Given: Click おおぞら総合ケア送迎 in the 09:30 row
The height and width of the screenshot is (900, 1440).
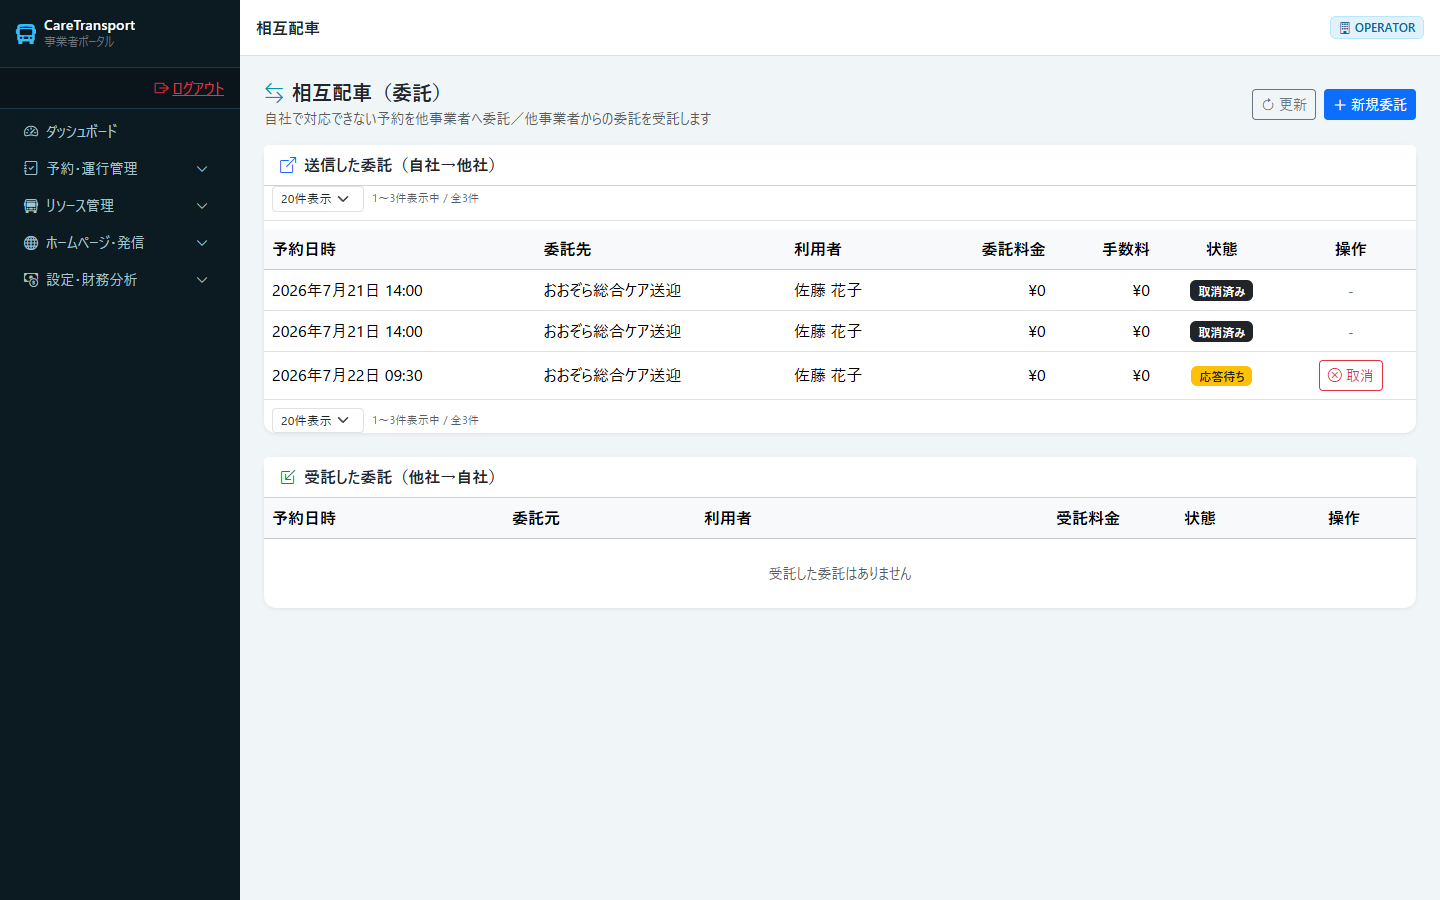Looking at the screenshot, I should point(612,376).
